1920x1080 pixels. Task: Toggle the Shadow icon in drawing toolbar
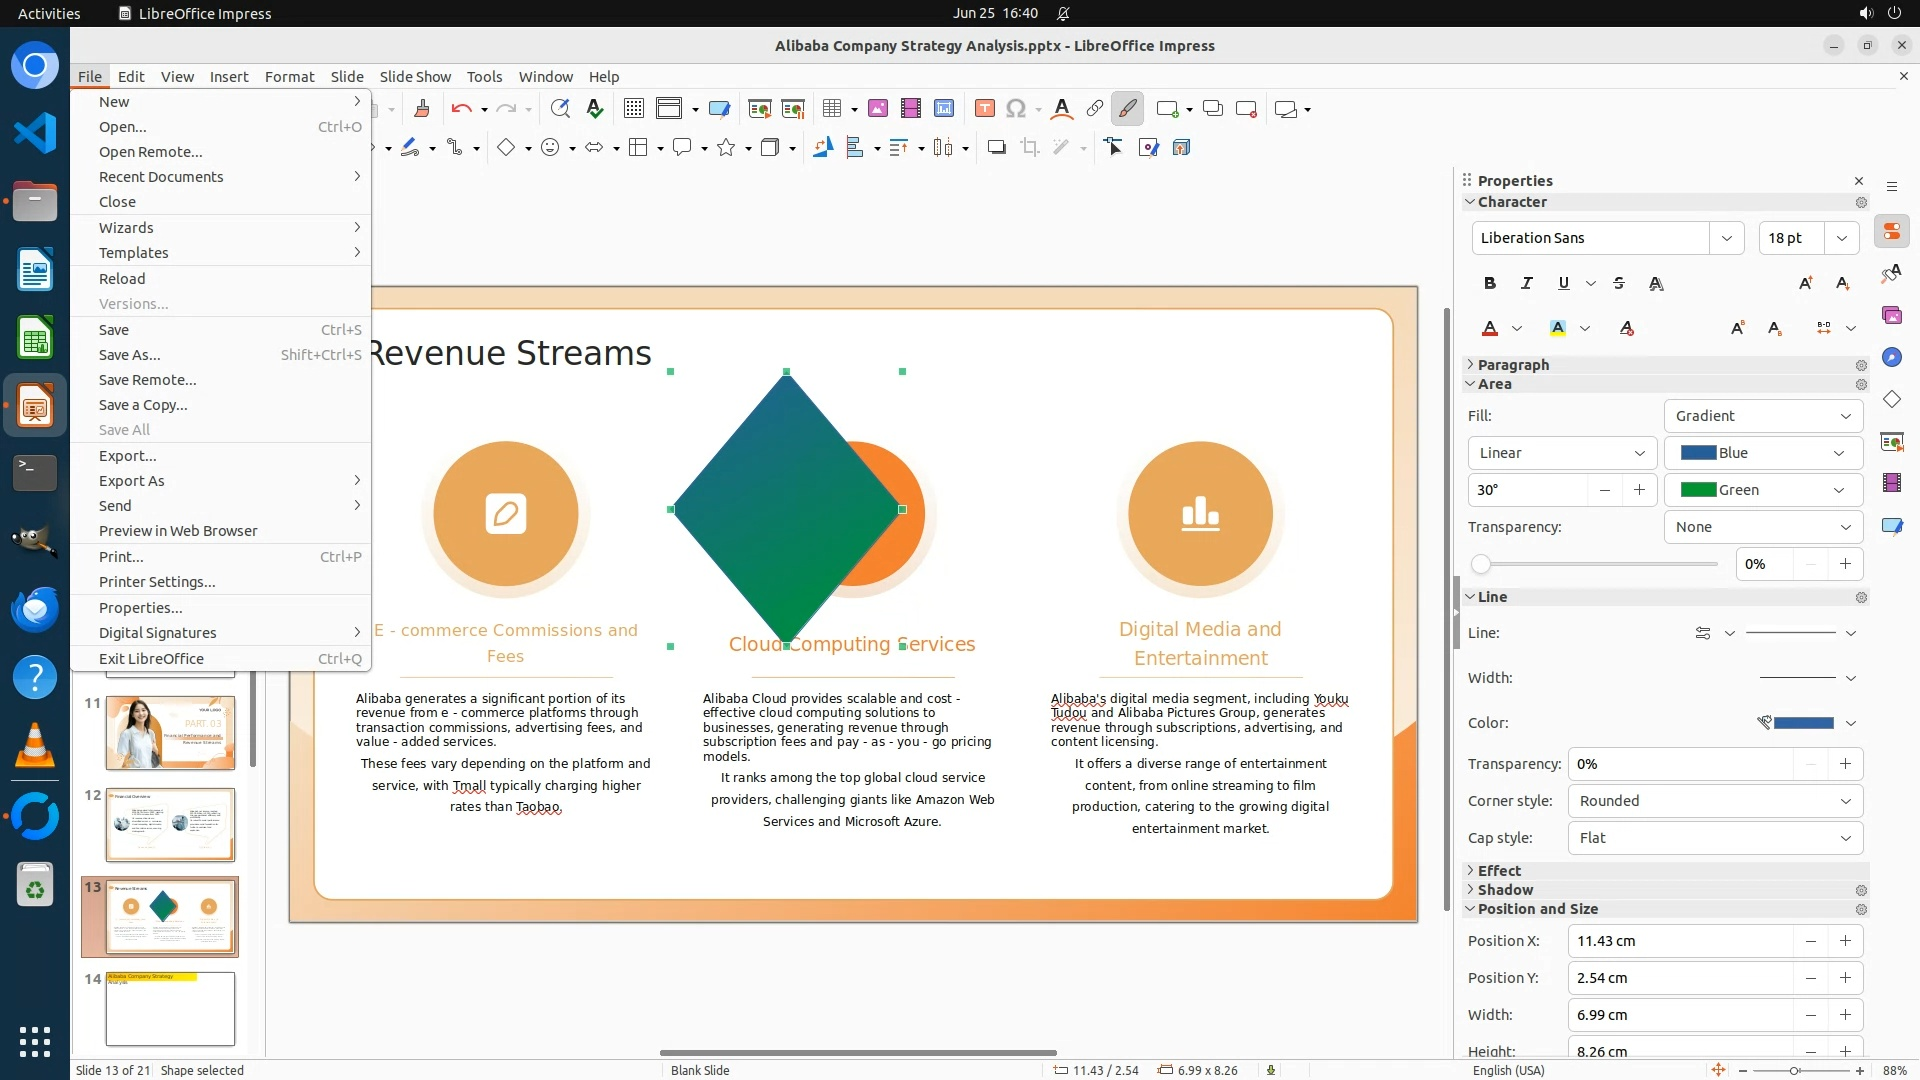996,147
